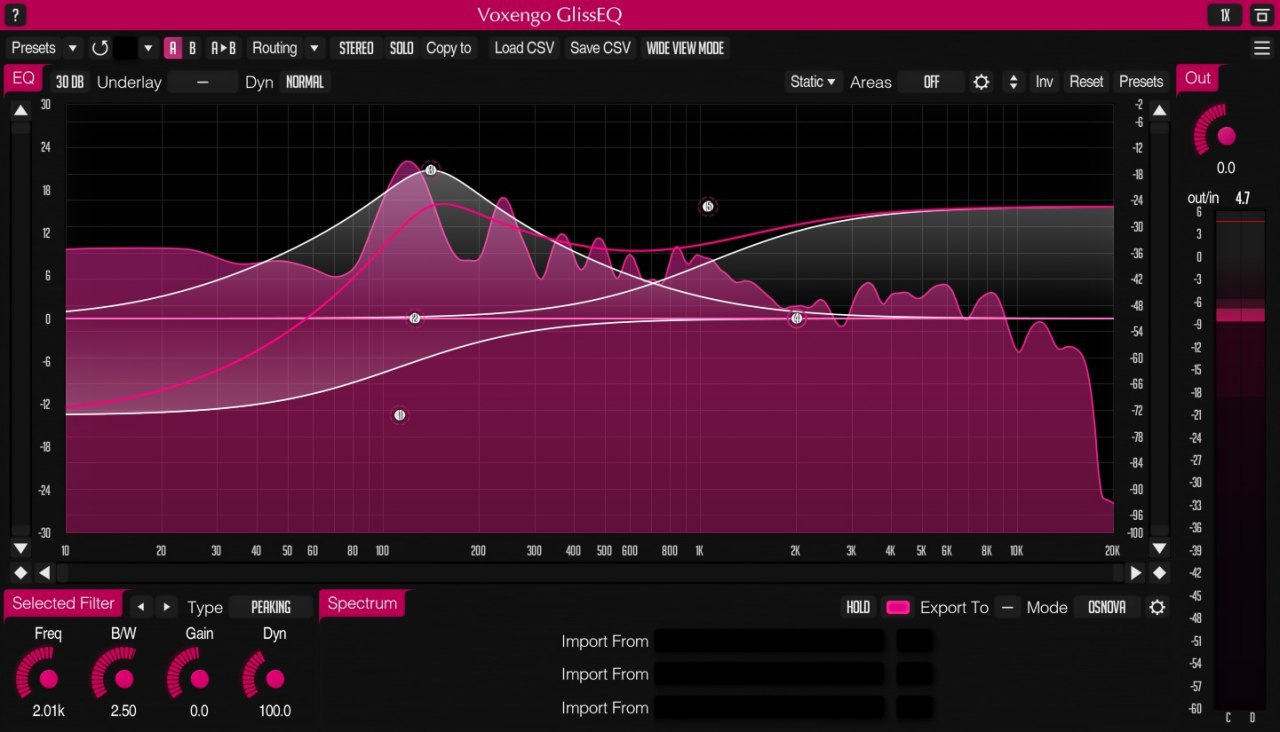Select the Spectrum tab

pos(362,603)
